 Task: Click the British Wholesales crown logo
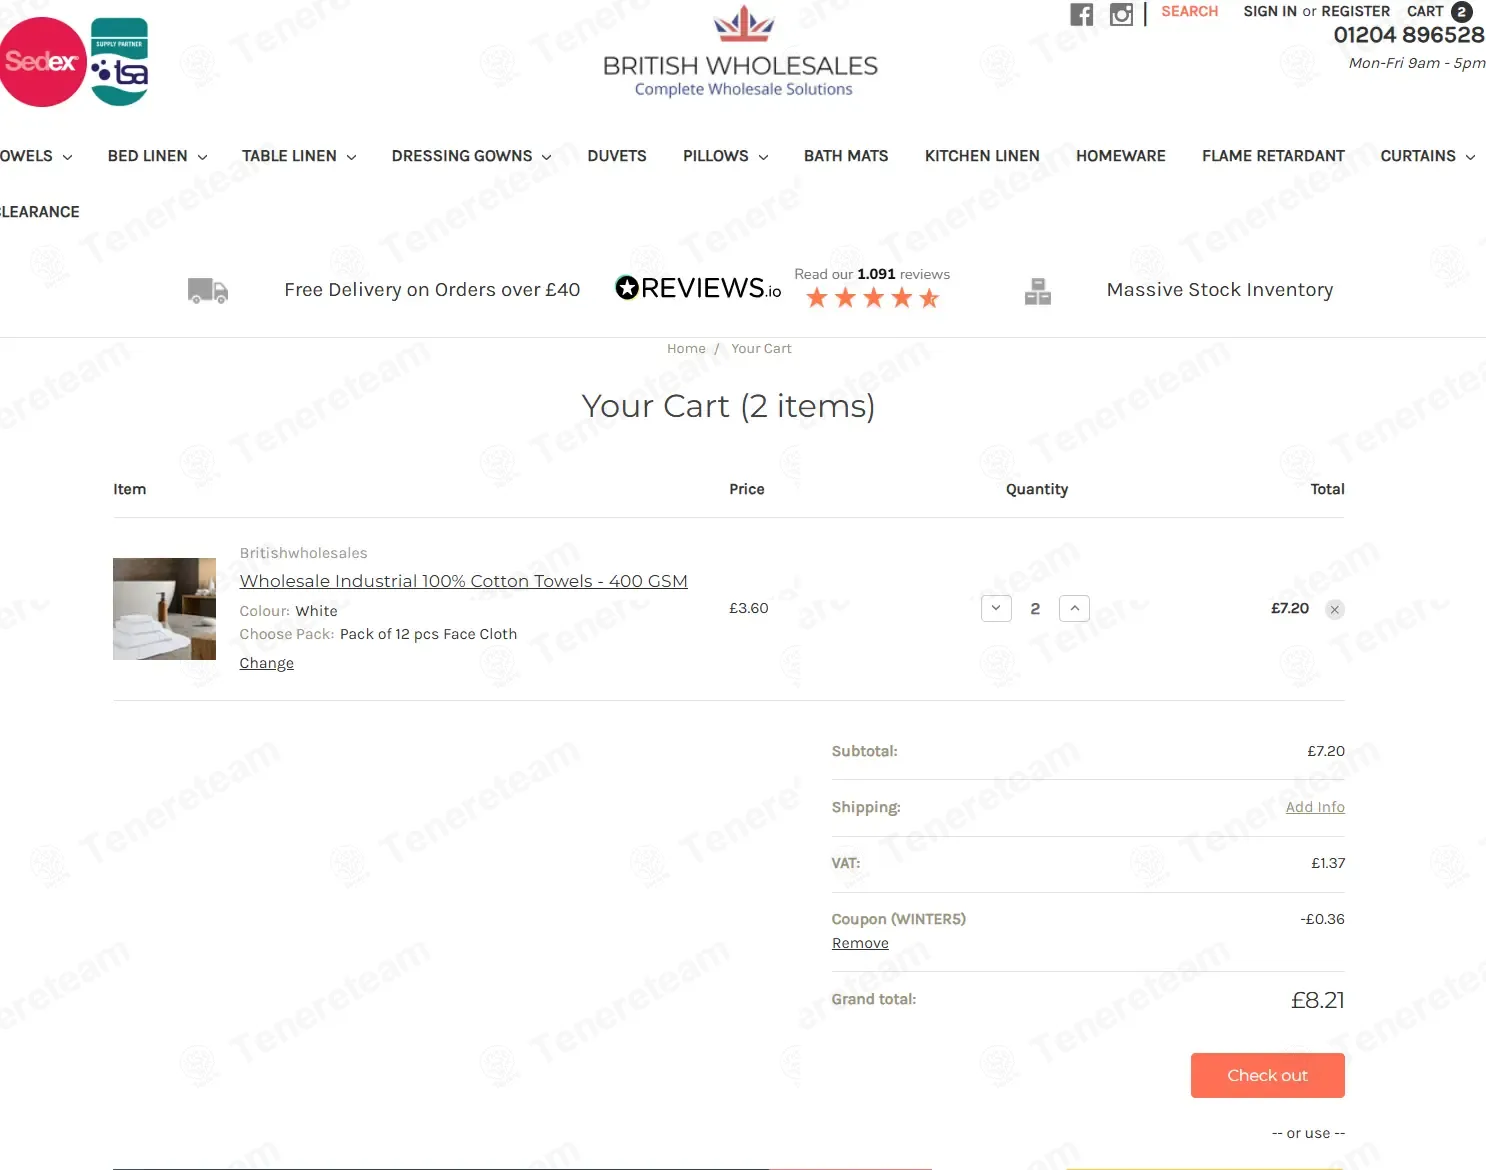(x=743, y=23)
